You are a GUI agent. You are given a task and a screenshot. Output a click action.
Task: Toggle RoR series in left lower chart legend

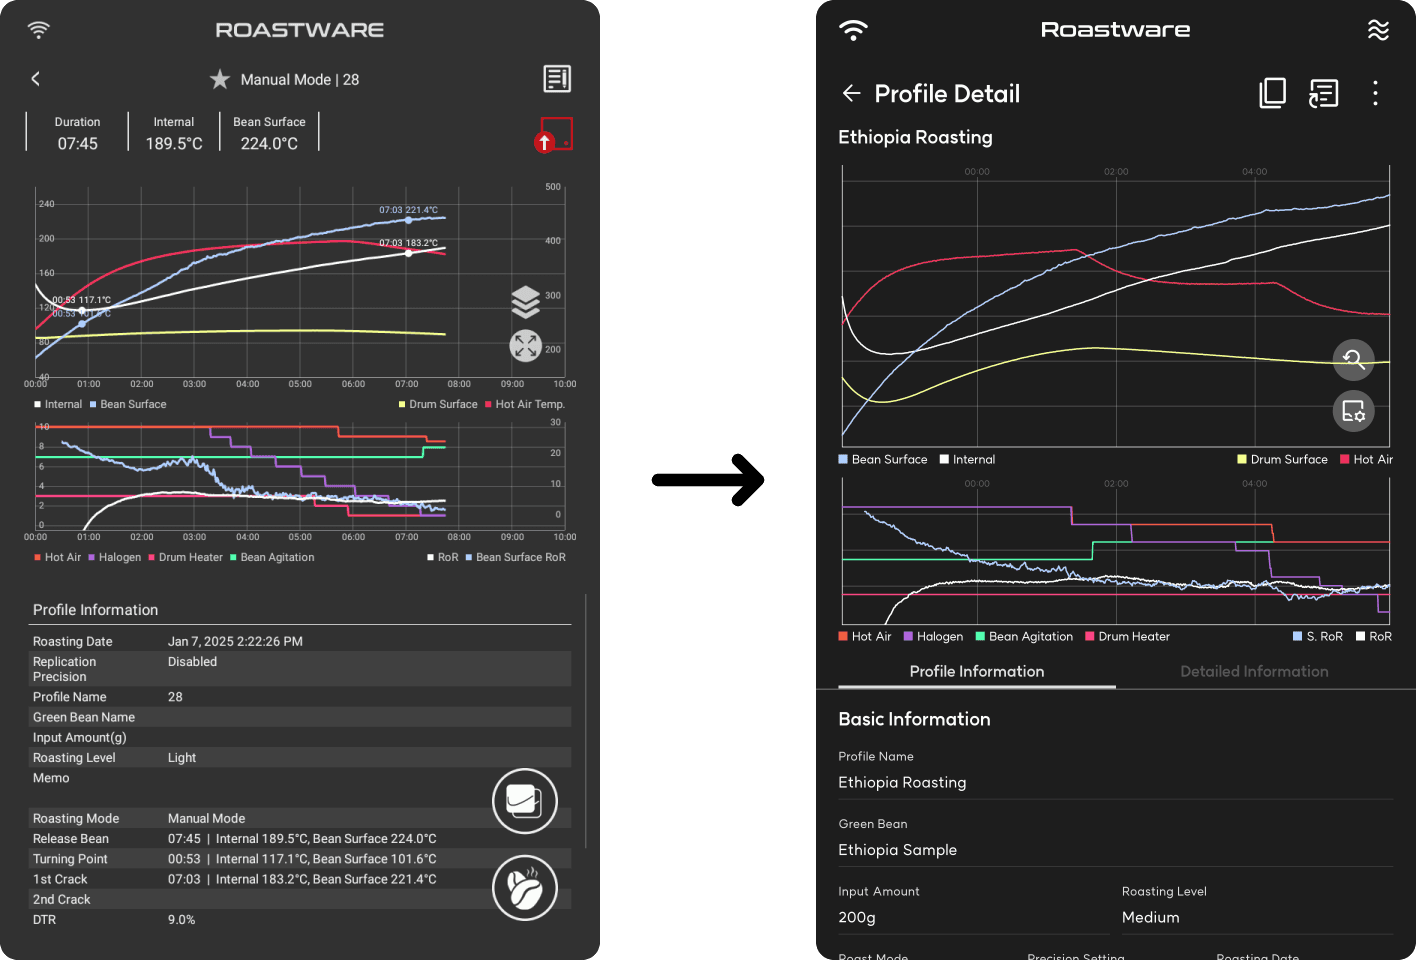[x=443, y=557]
